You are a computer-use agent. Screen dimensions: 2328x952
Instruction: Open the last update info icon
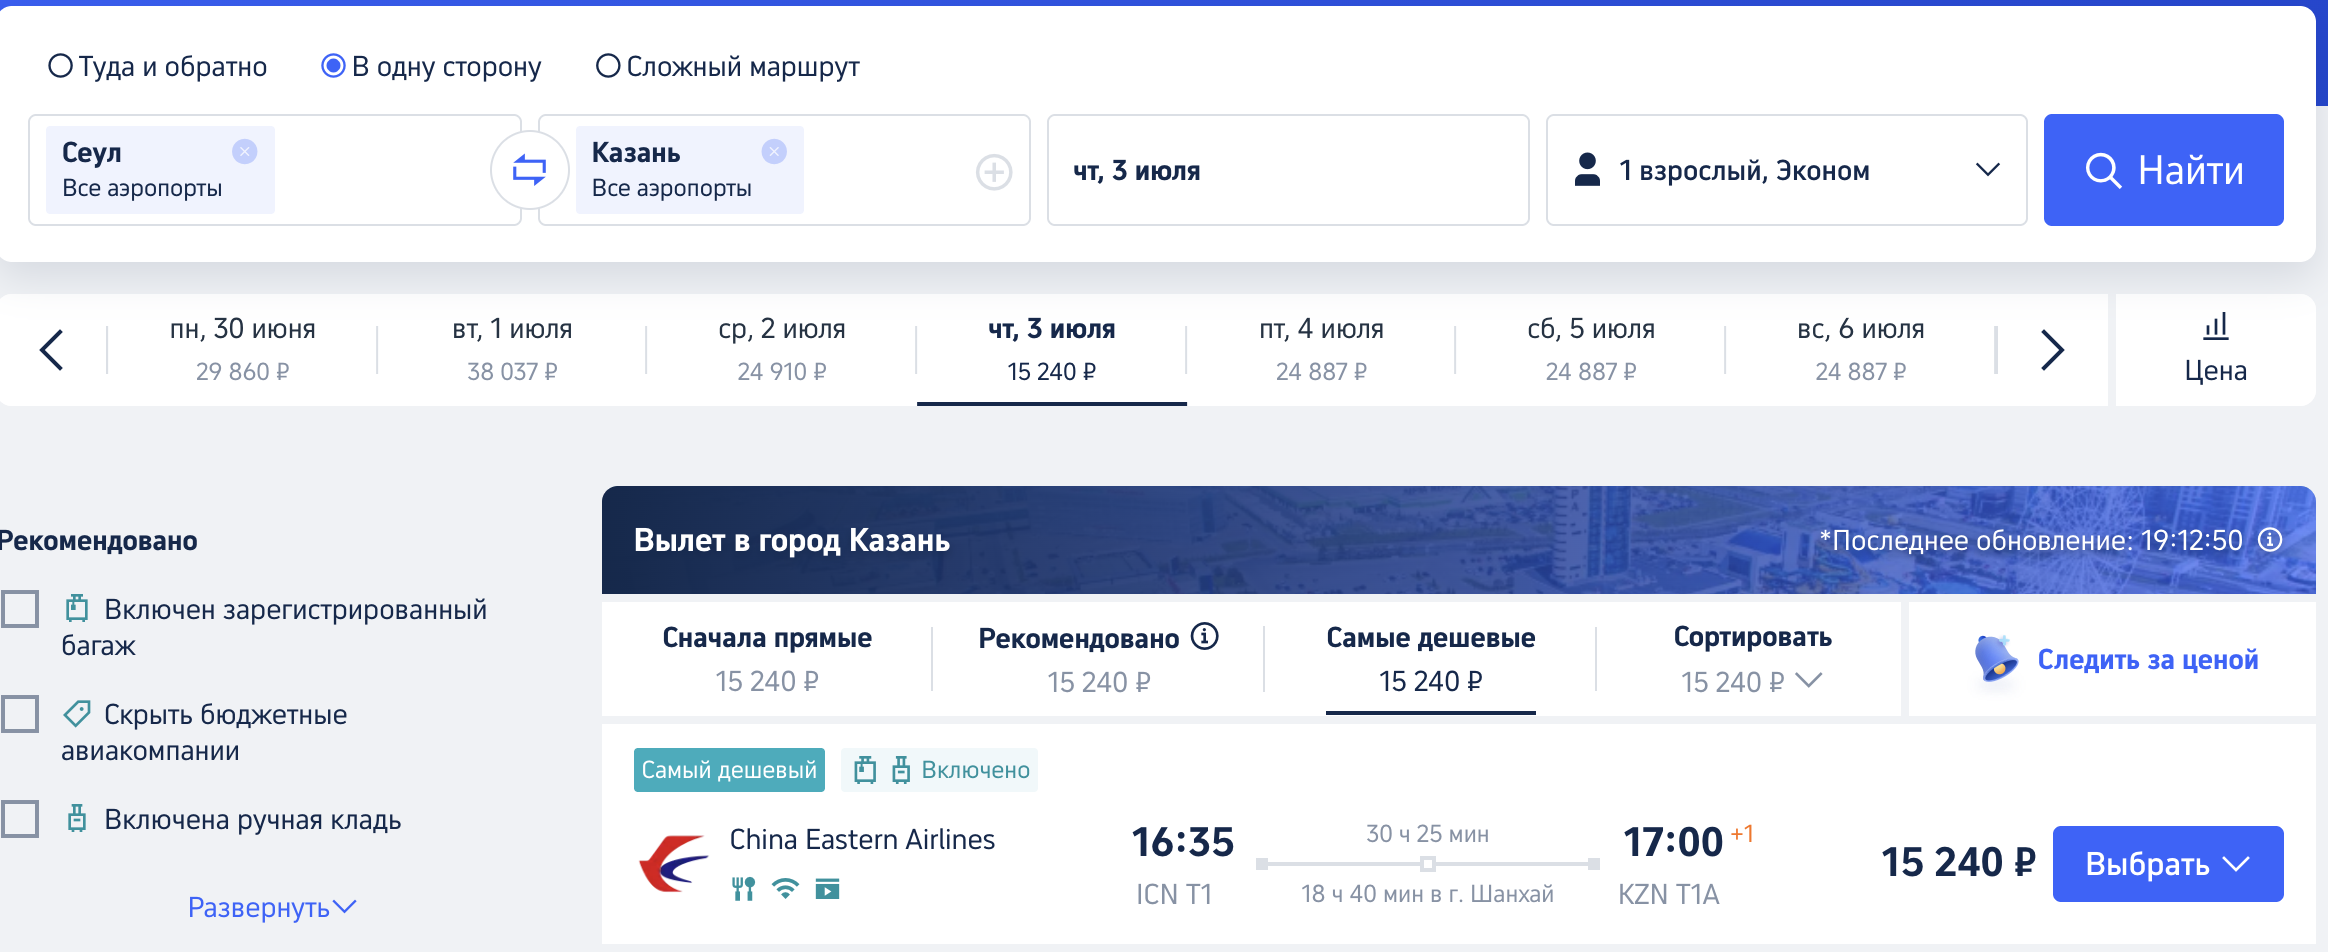[2271, 540]
